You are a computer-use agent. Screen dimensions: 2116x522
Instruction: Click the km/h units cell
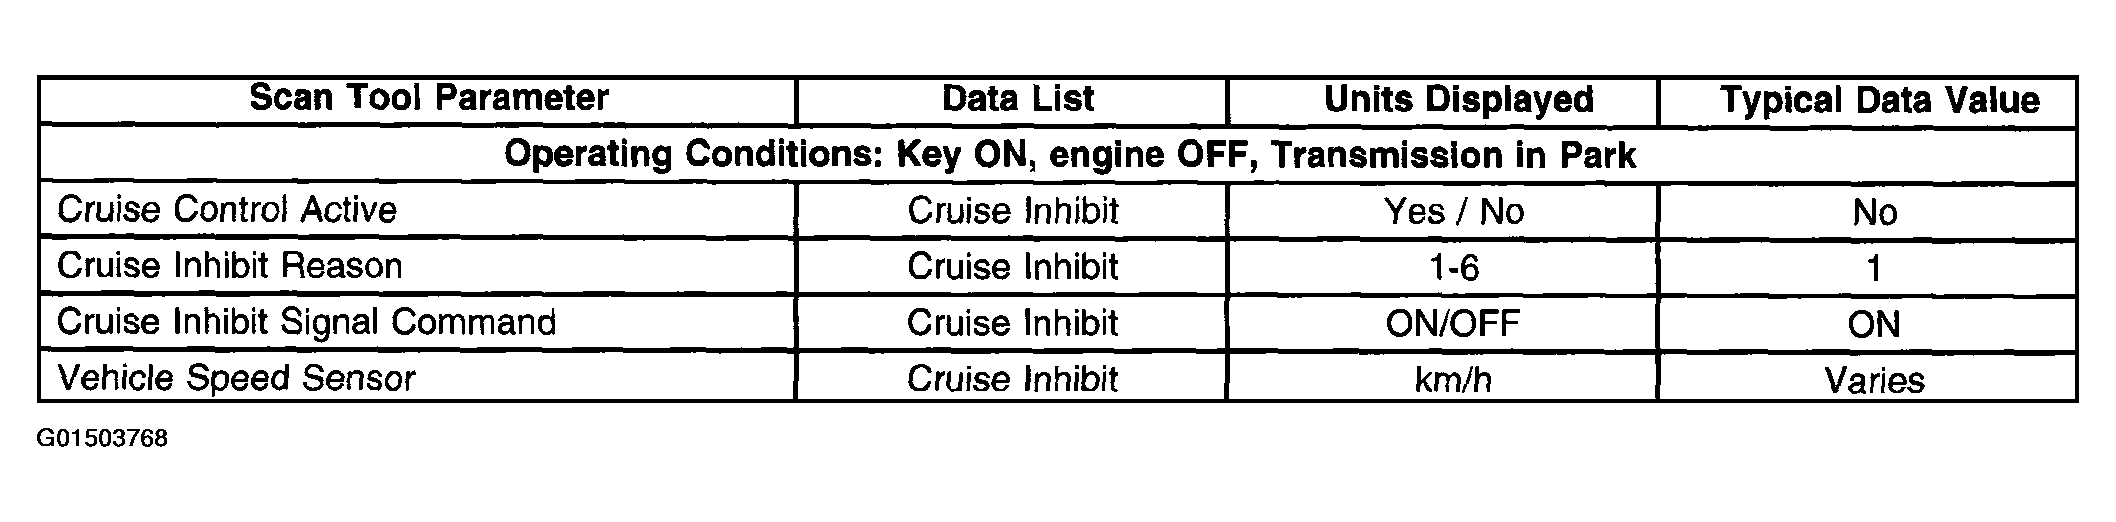(x=1453, y=379)
